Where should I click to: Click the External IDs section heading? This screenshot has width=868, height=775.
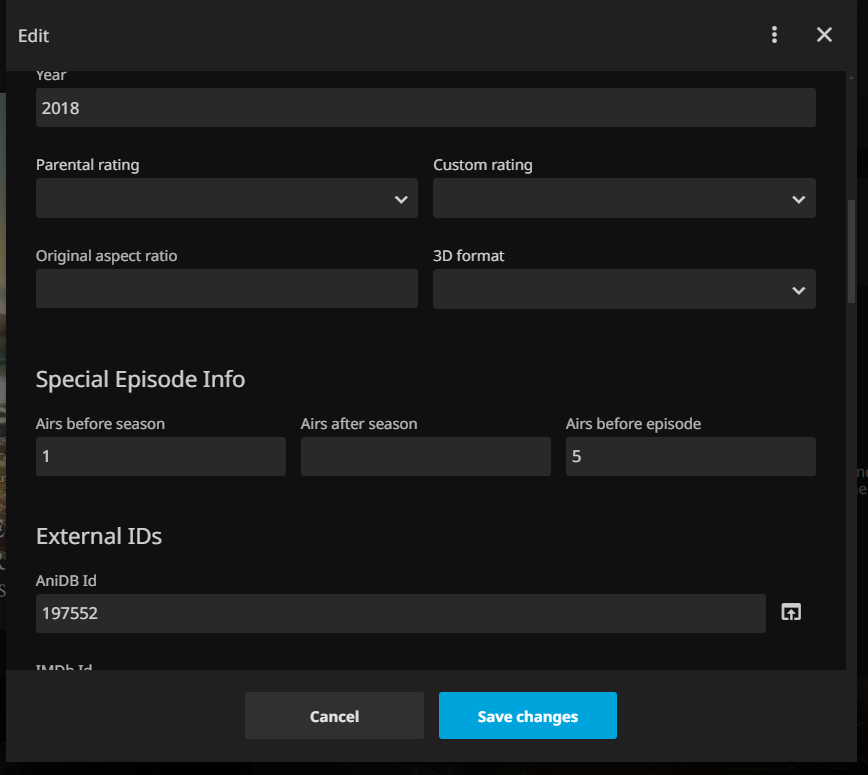click(99, 537)
